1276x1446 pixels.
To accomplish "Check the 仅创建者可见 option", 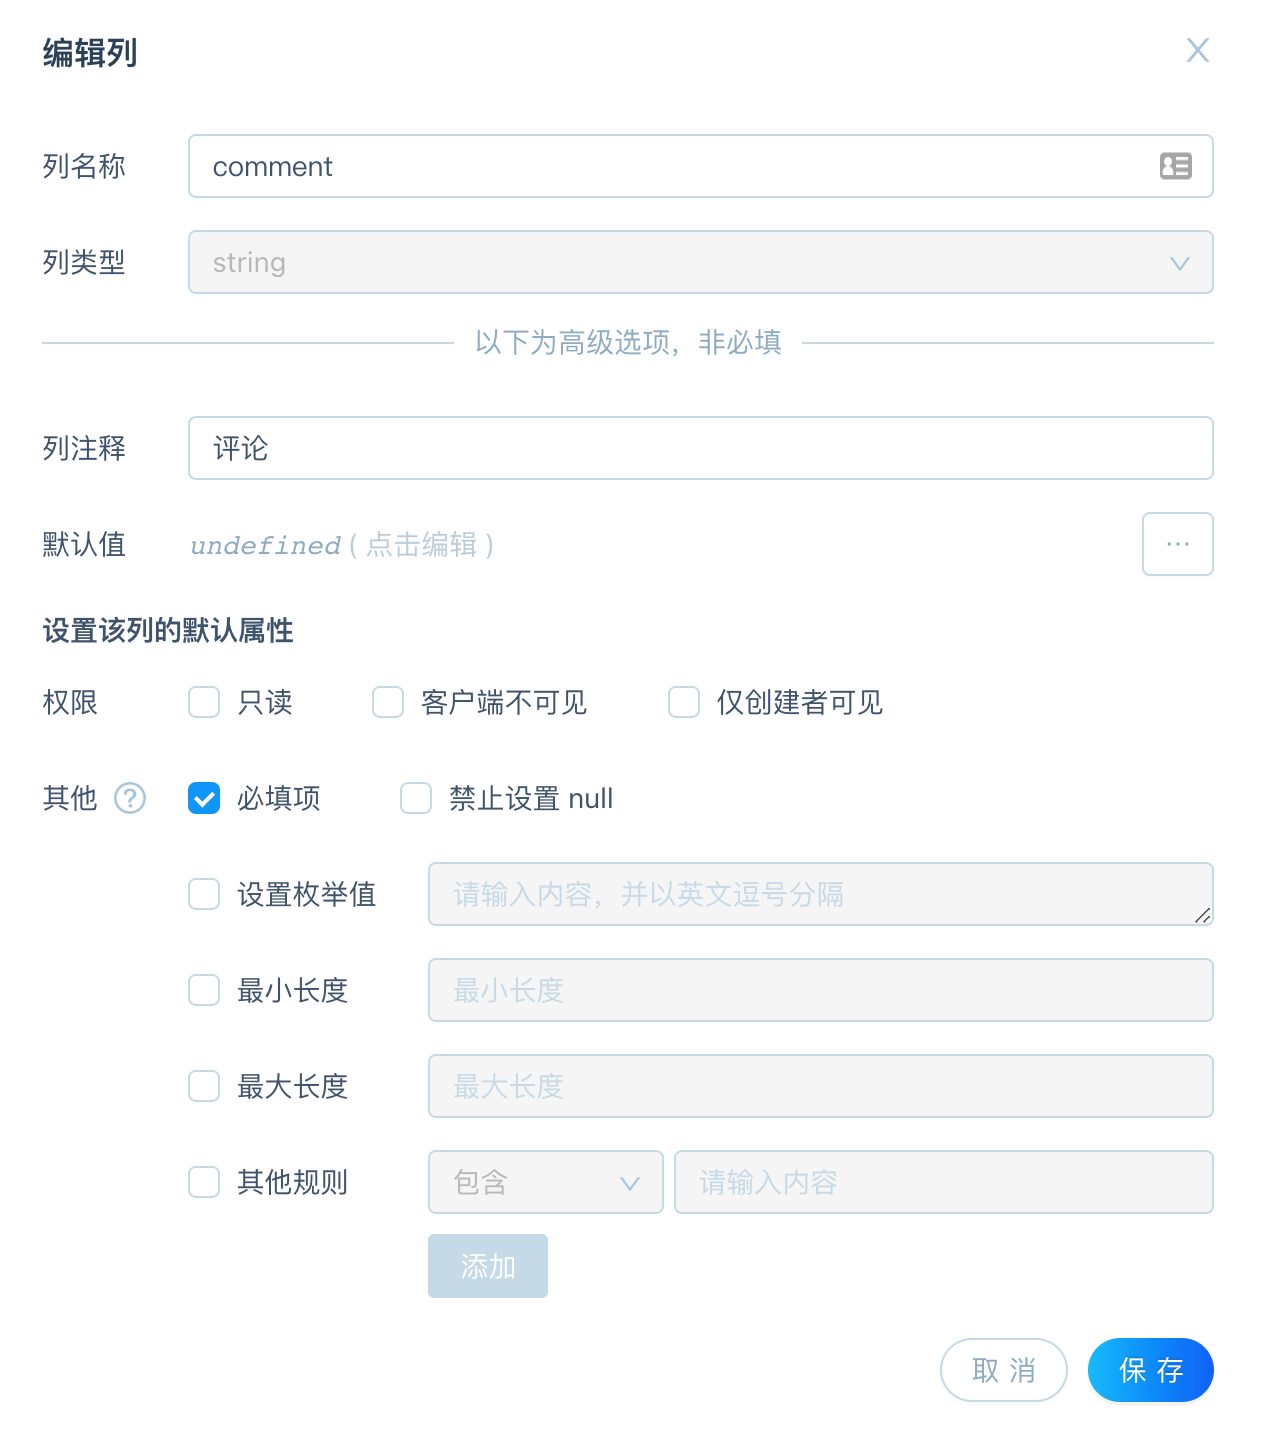I will [x=684, y=702].
